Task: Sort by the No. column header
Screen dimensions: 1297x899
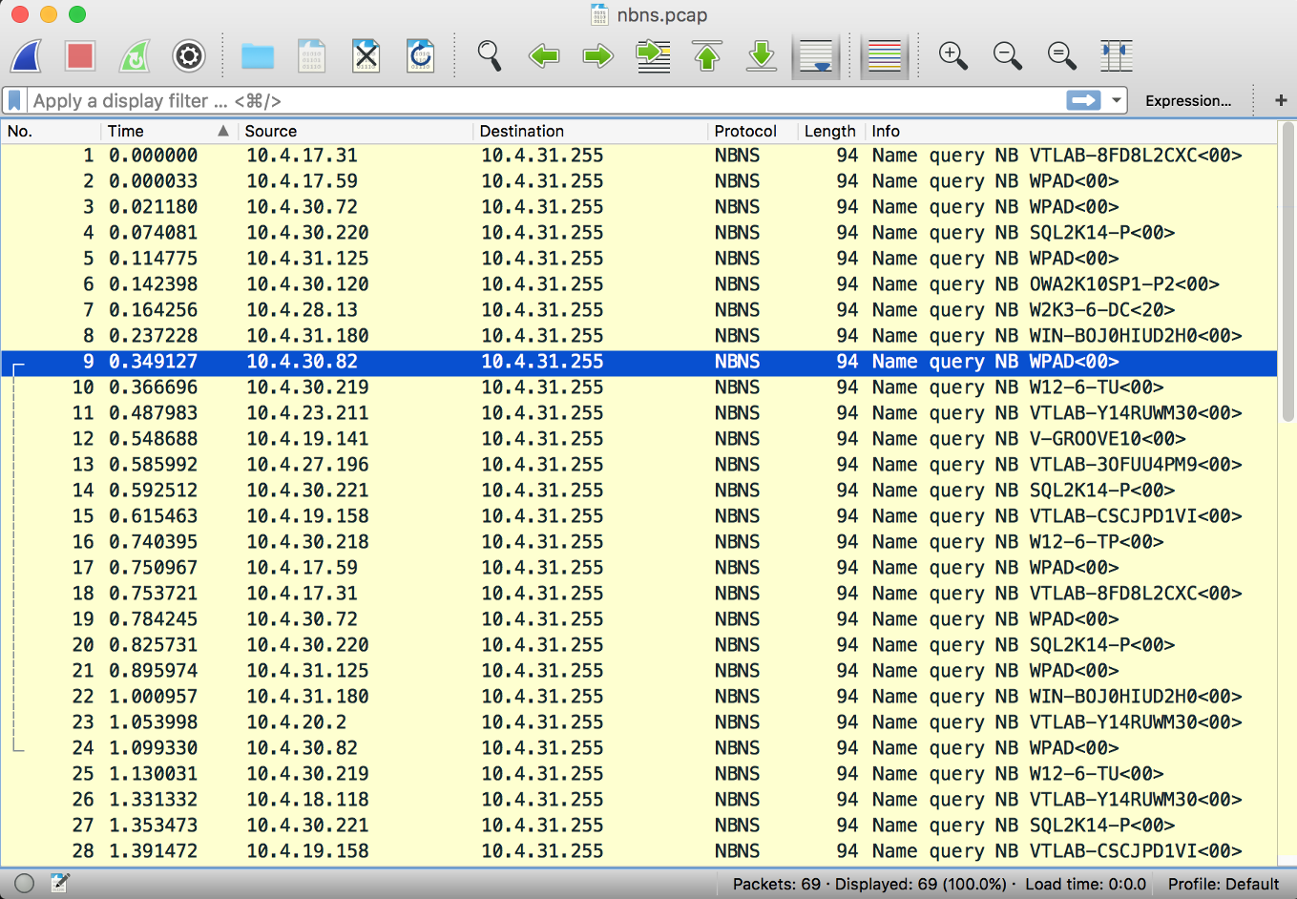Action: pos(51,131)
